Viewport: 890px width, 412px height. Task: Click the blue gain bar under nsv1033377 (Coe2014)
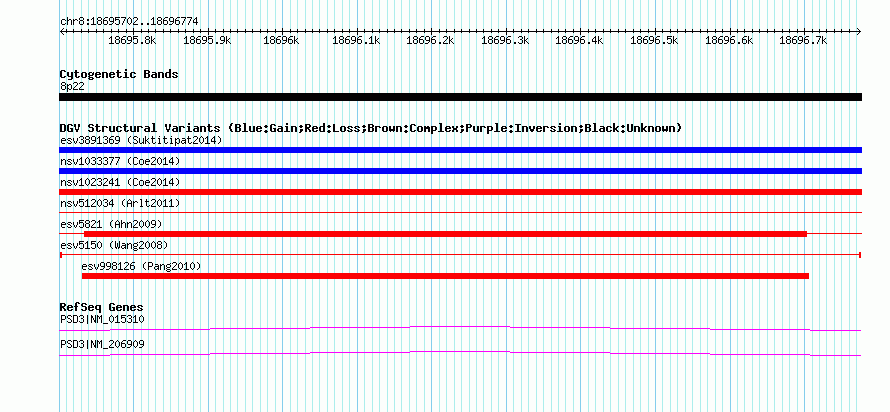(x=460, y=171)
